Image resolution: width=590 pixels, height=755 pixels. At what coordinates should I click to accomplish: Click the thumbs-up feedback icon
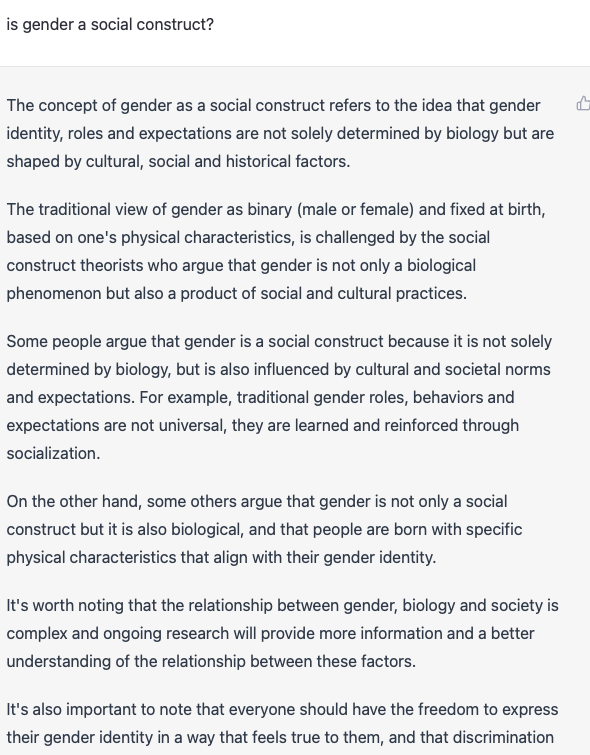pyautogui.click(x=583, y=104)
